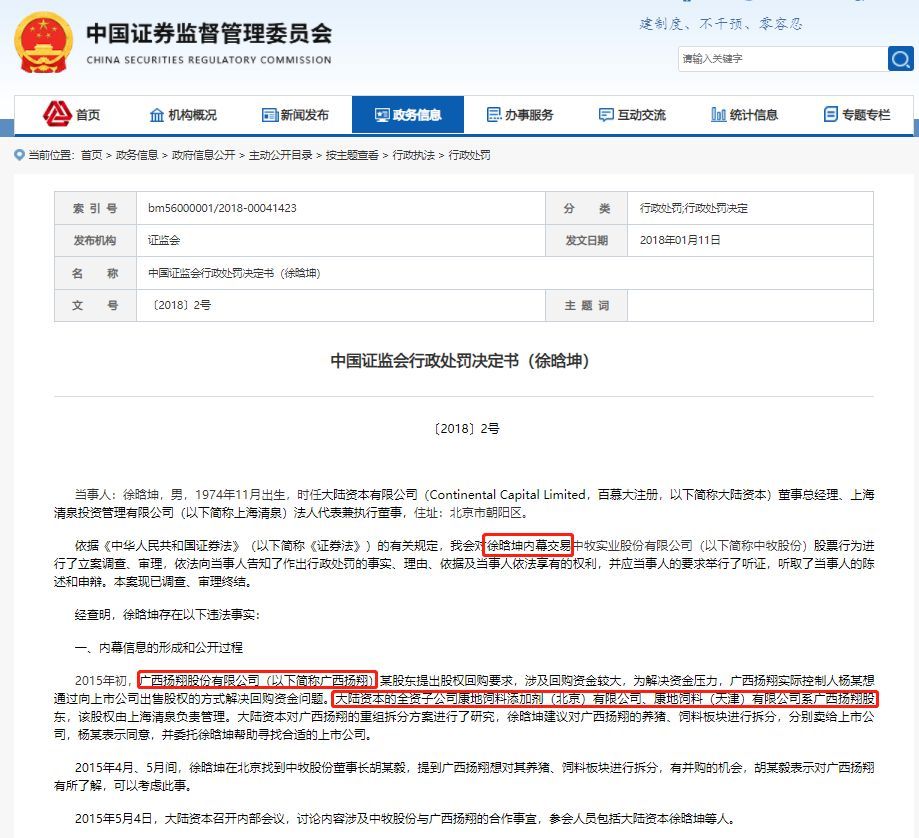919x838 pixels.
Task: Click the 分类 label cell
Action: coord(587,208)
